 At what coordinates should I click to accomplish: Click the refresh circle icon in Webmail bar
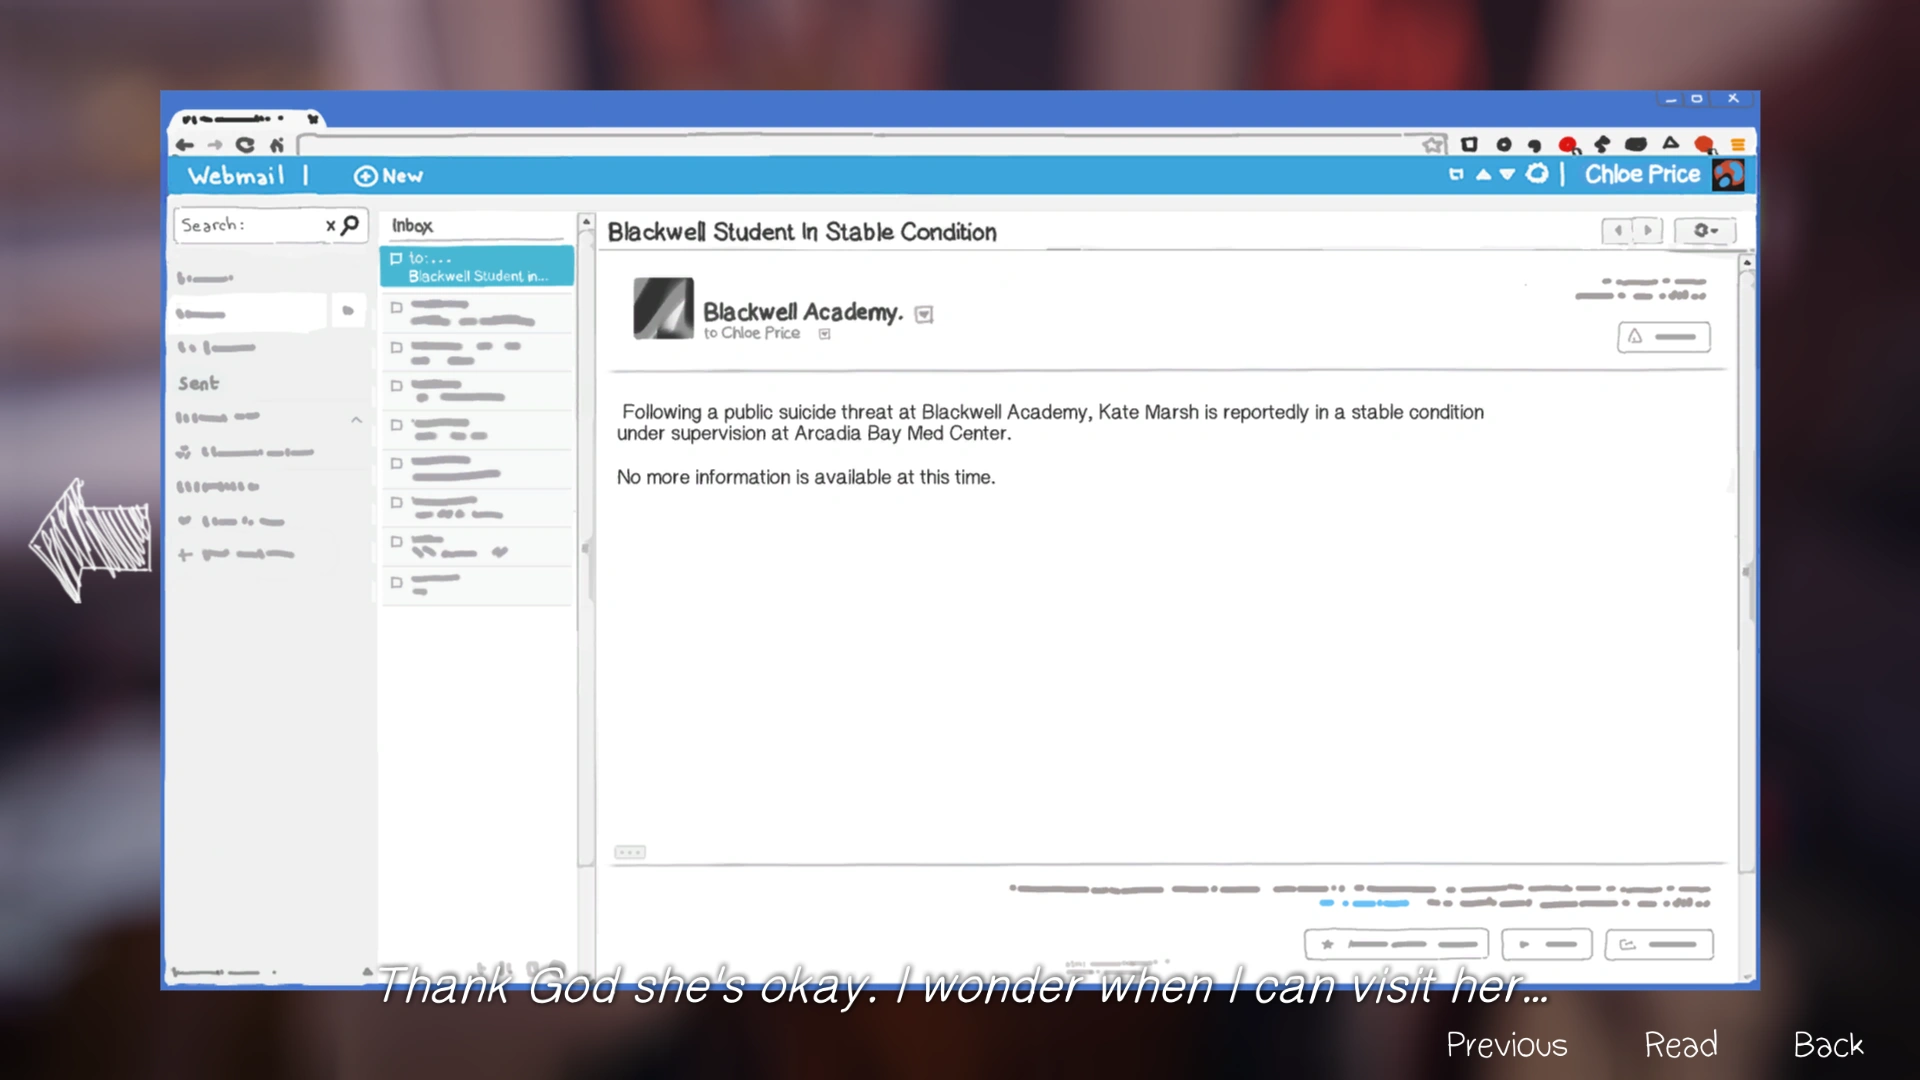[x=1537, y=174]
